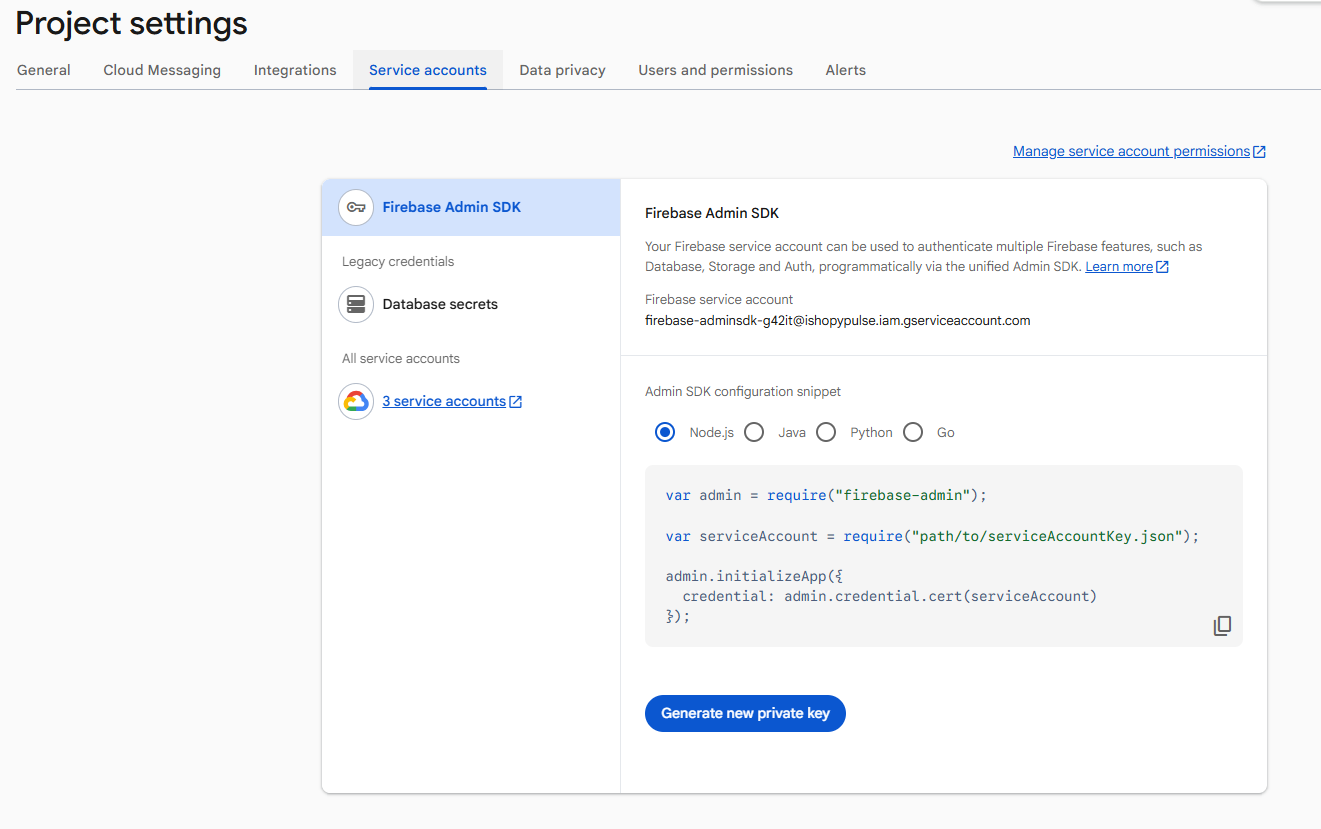Select the Python radio button

click(826, 433)
